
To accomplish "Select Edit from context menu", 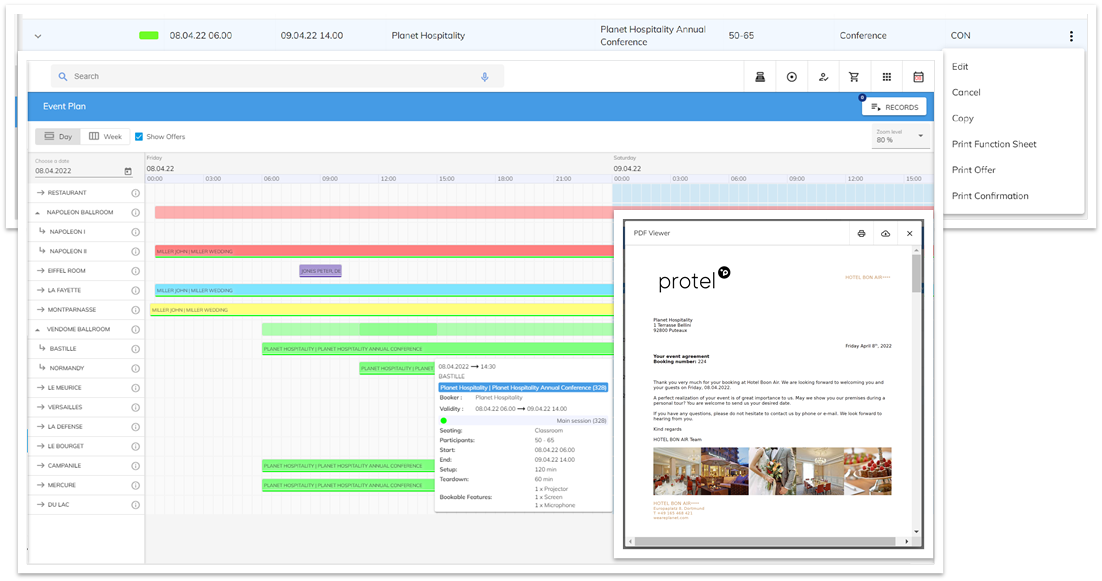I will 960,67.
